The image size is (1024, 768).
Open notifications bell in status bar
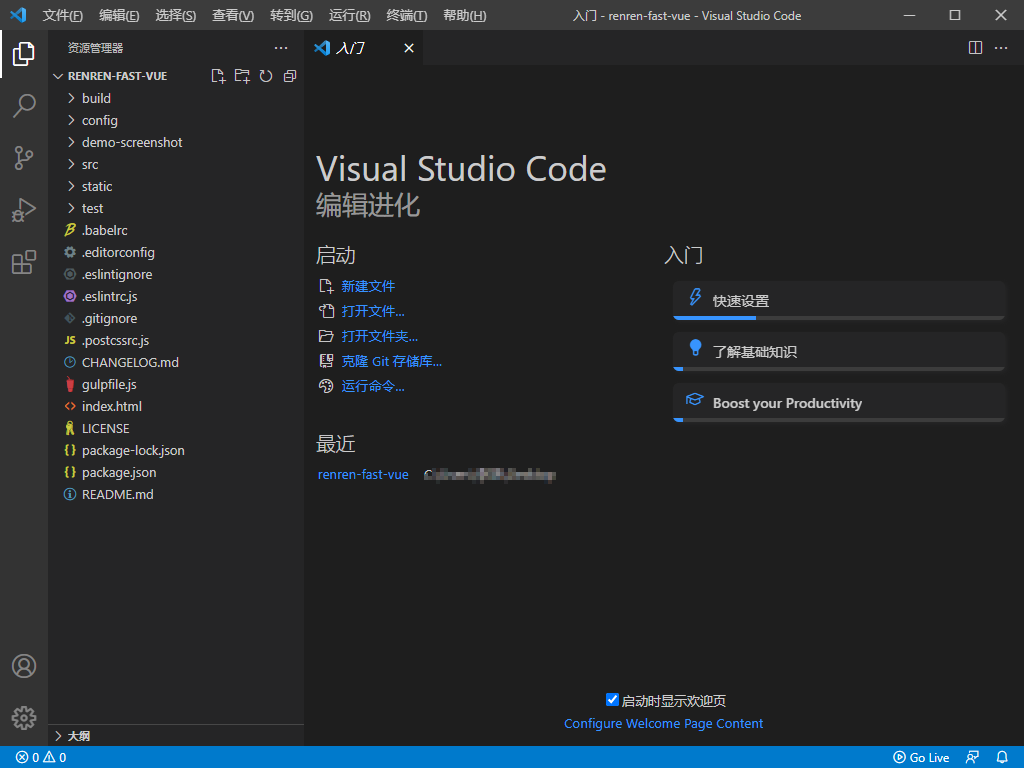click(x=1002, y=758)
